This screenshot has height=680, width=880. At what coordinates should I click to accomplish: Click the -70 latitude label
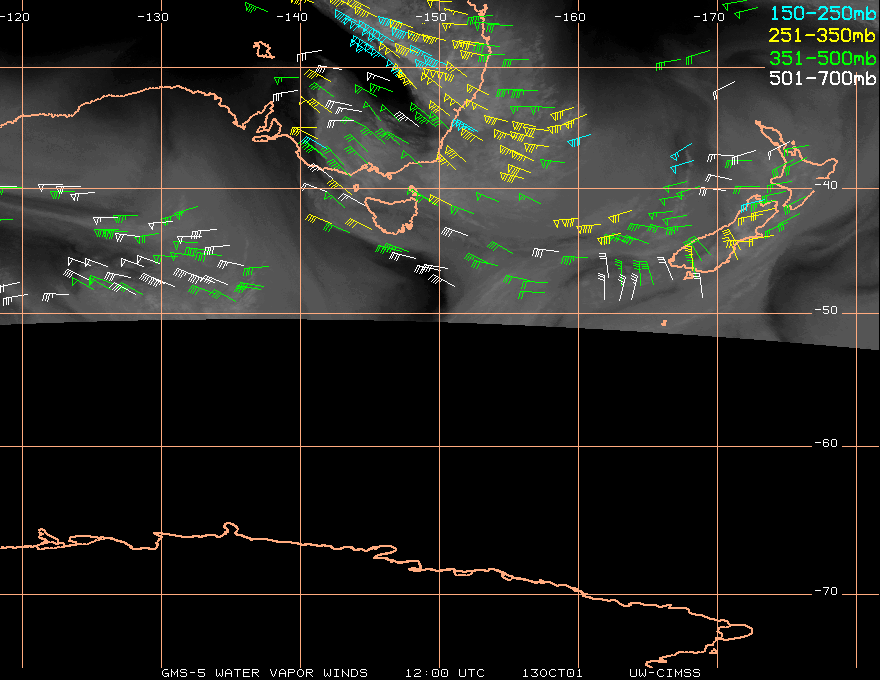(x=826, y=591)
